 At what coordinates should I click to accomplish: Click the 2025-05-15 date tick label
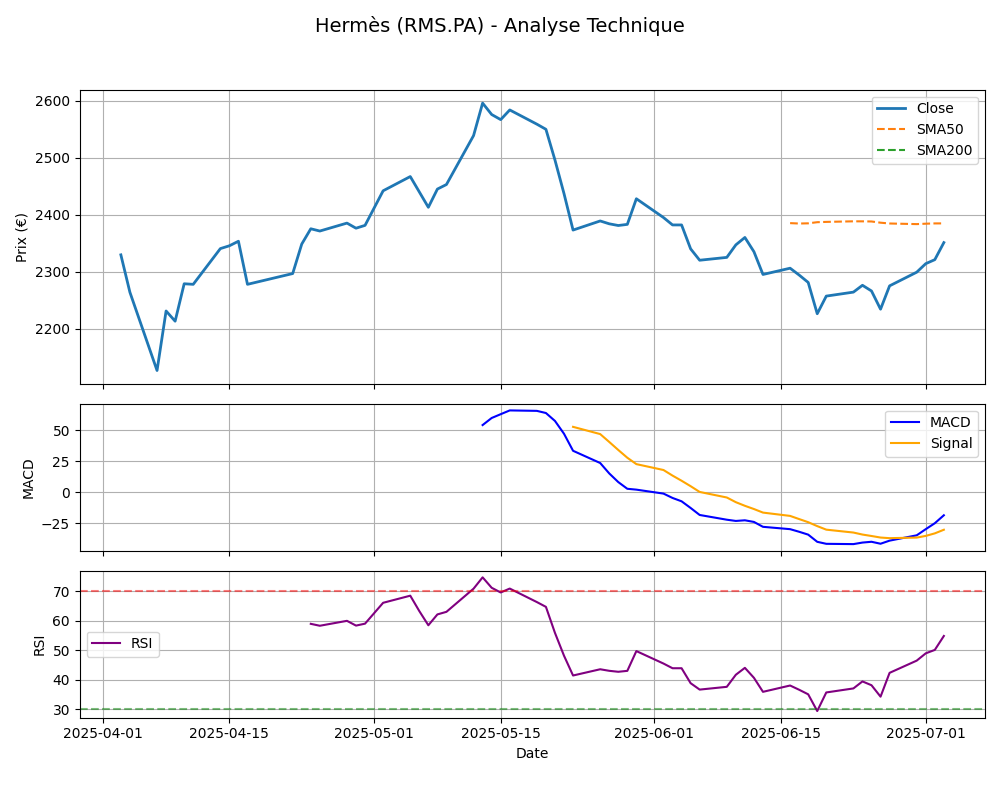pos(501,733)
